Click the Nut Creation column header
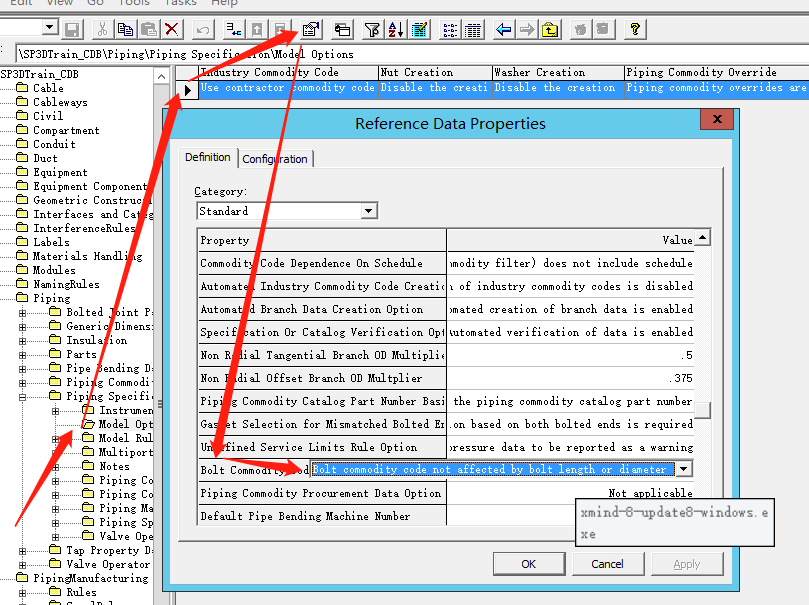The height and width of the screenshot is (605, 809). (435, 72)
